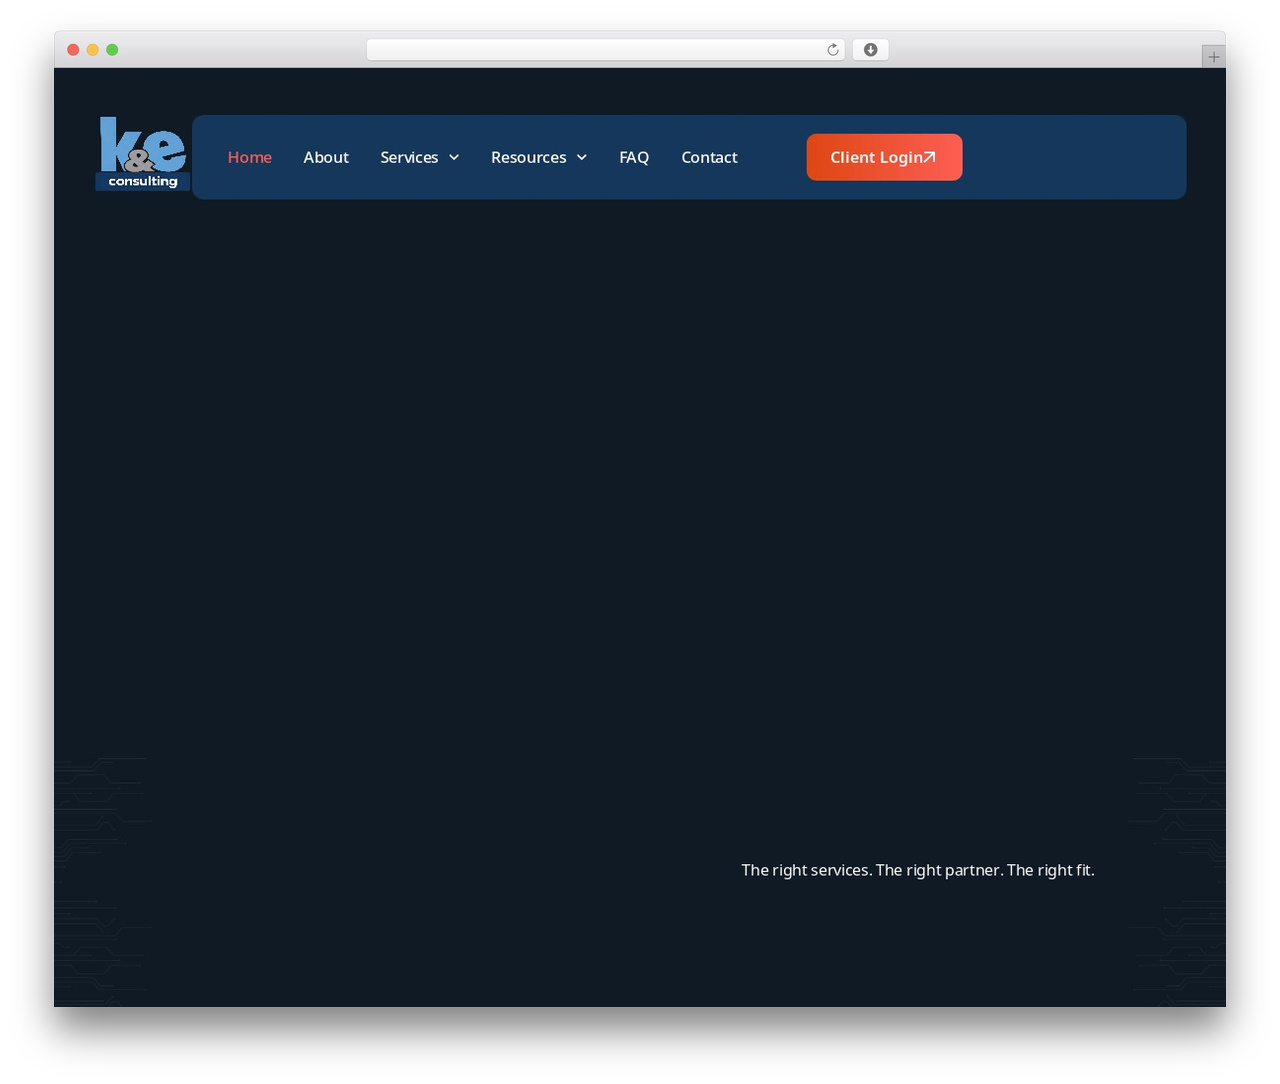Maximize the window using the green button
The width and height of the screenshot is (1280, 1084).
click(x=112, y=50)
